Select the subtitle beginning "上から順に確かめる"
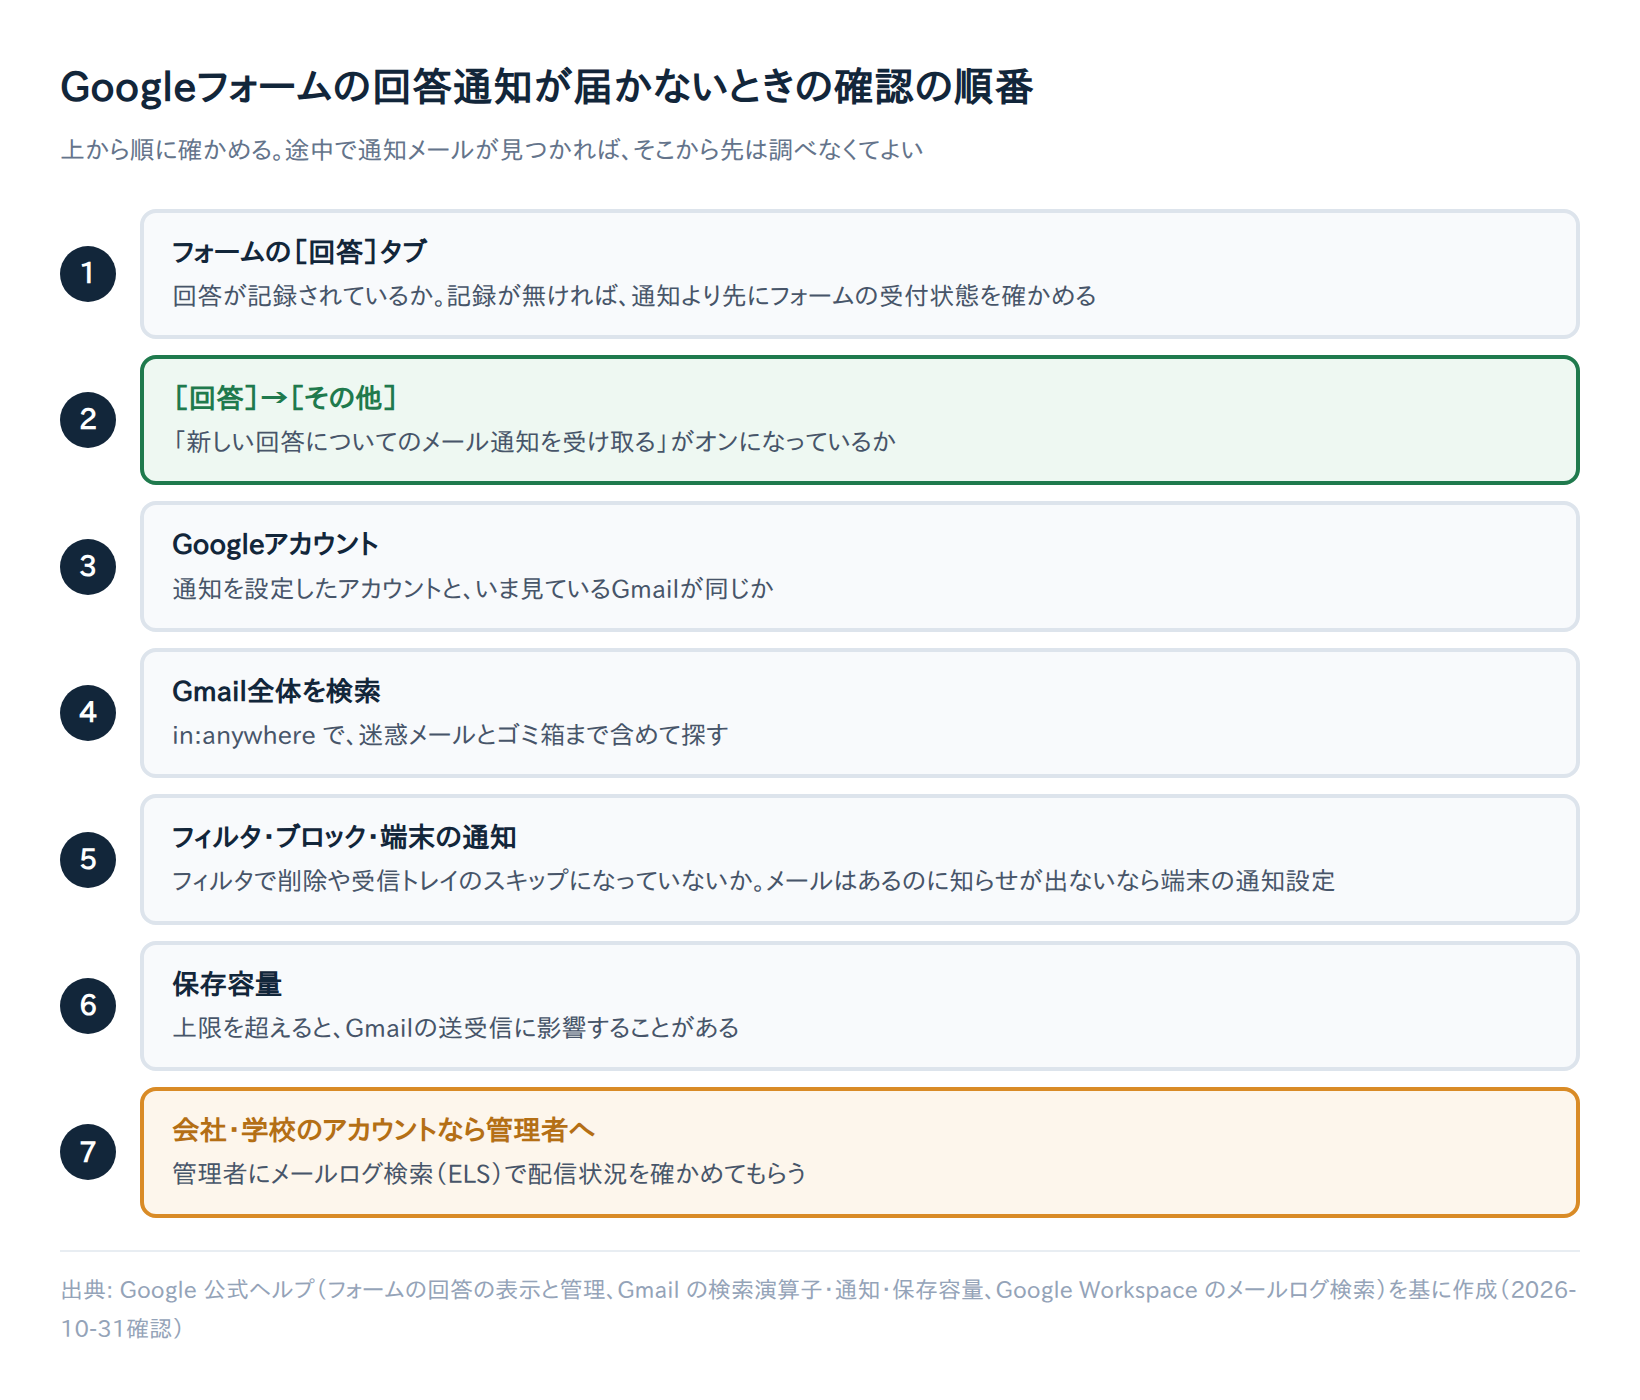Viewport: 1640px width, 1400px height. [x=492, y=150]
